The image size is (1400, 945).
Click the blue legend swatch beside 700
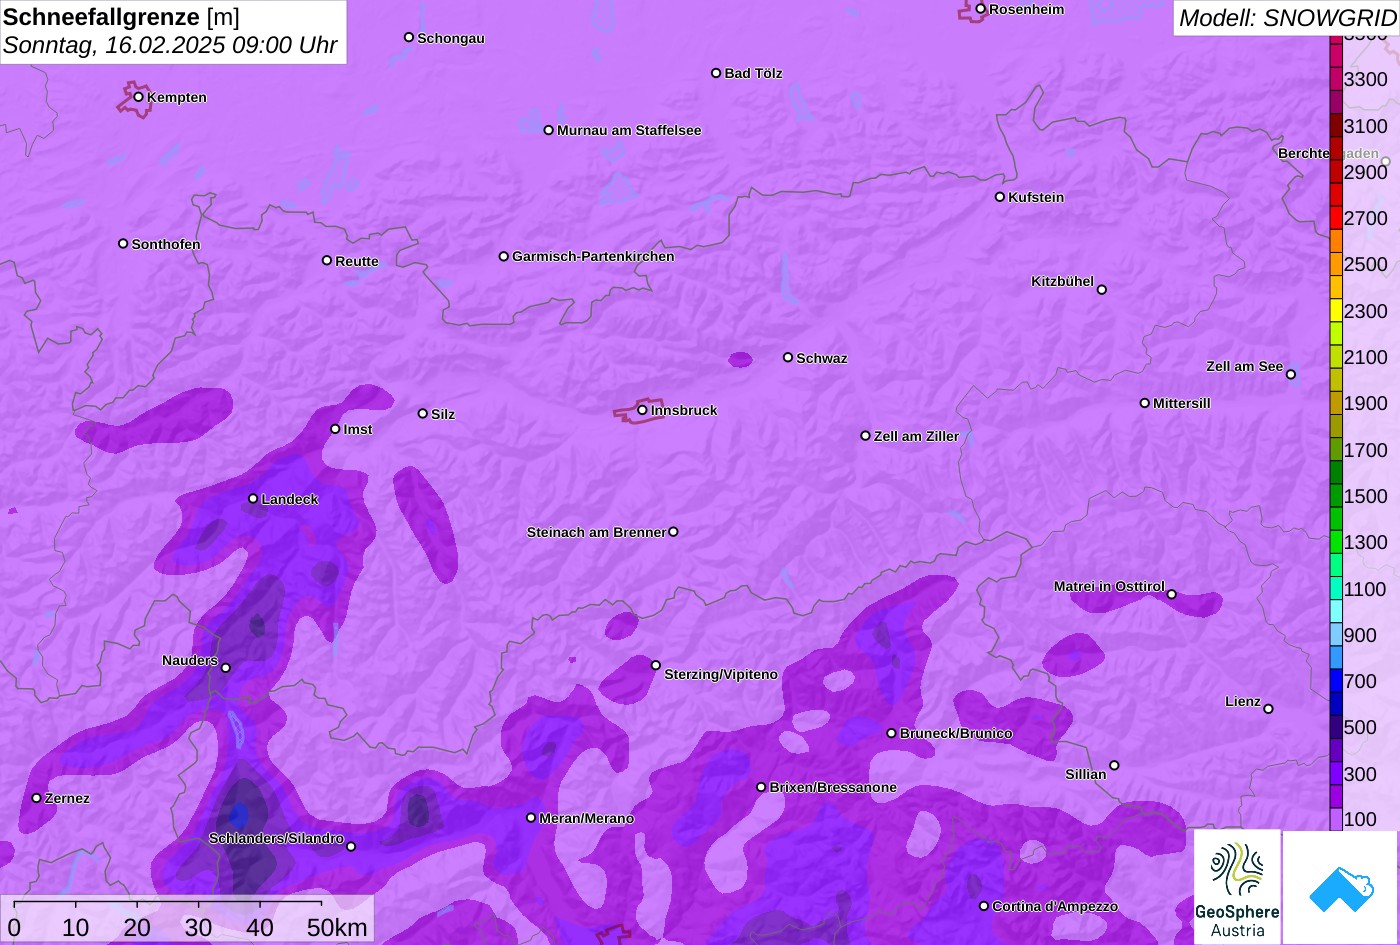click(x=1336, y=681)
